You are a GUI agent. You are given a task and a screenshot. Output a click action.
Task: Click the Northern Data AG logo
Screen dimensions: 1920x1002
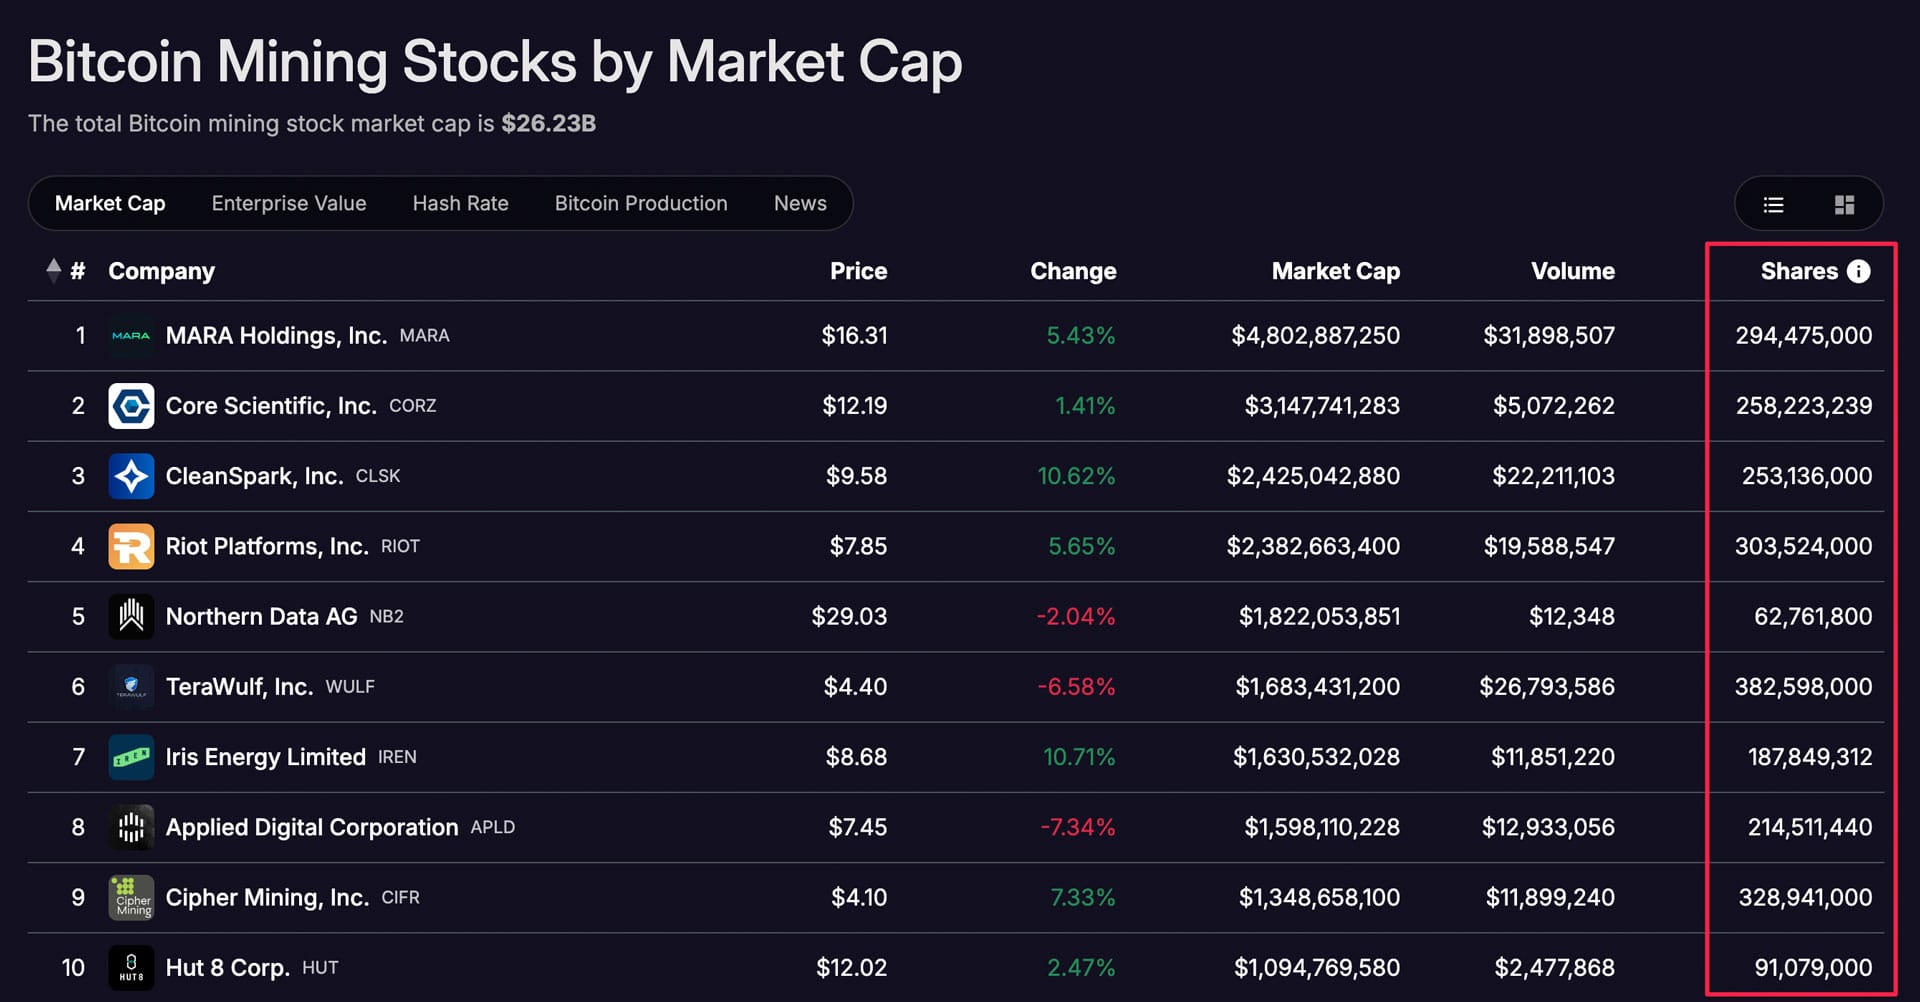131,616
